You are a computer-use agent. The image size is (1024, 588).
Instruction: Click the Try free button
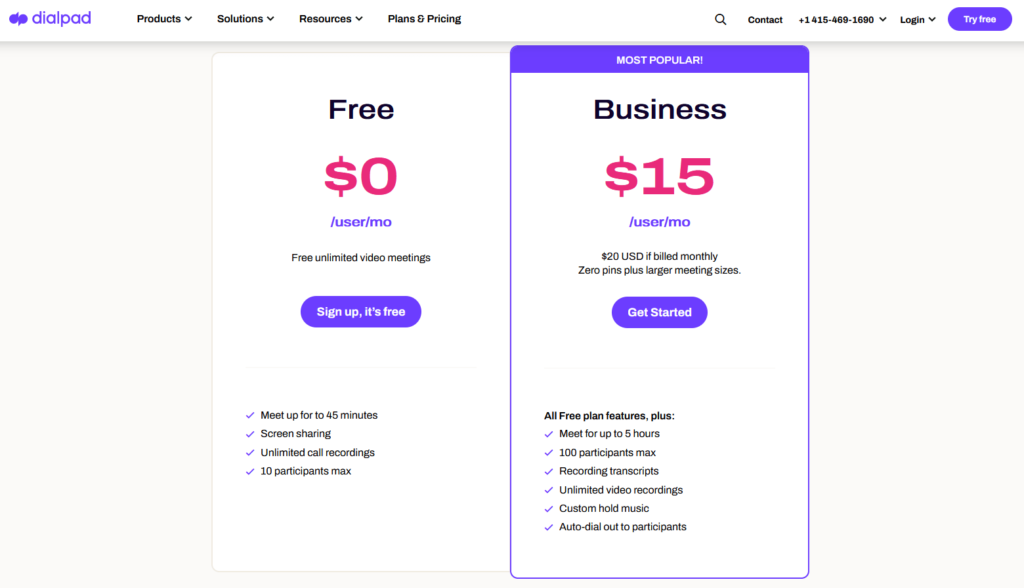(x=980, y=19)
